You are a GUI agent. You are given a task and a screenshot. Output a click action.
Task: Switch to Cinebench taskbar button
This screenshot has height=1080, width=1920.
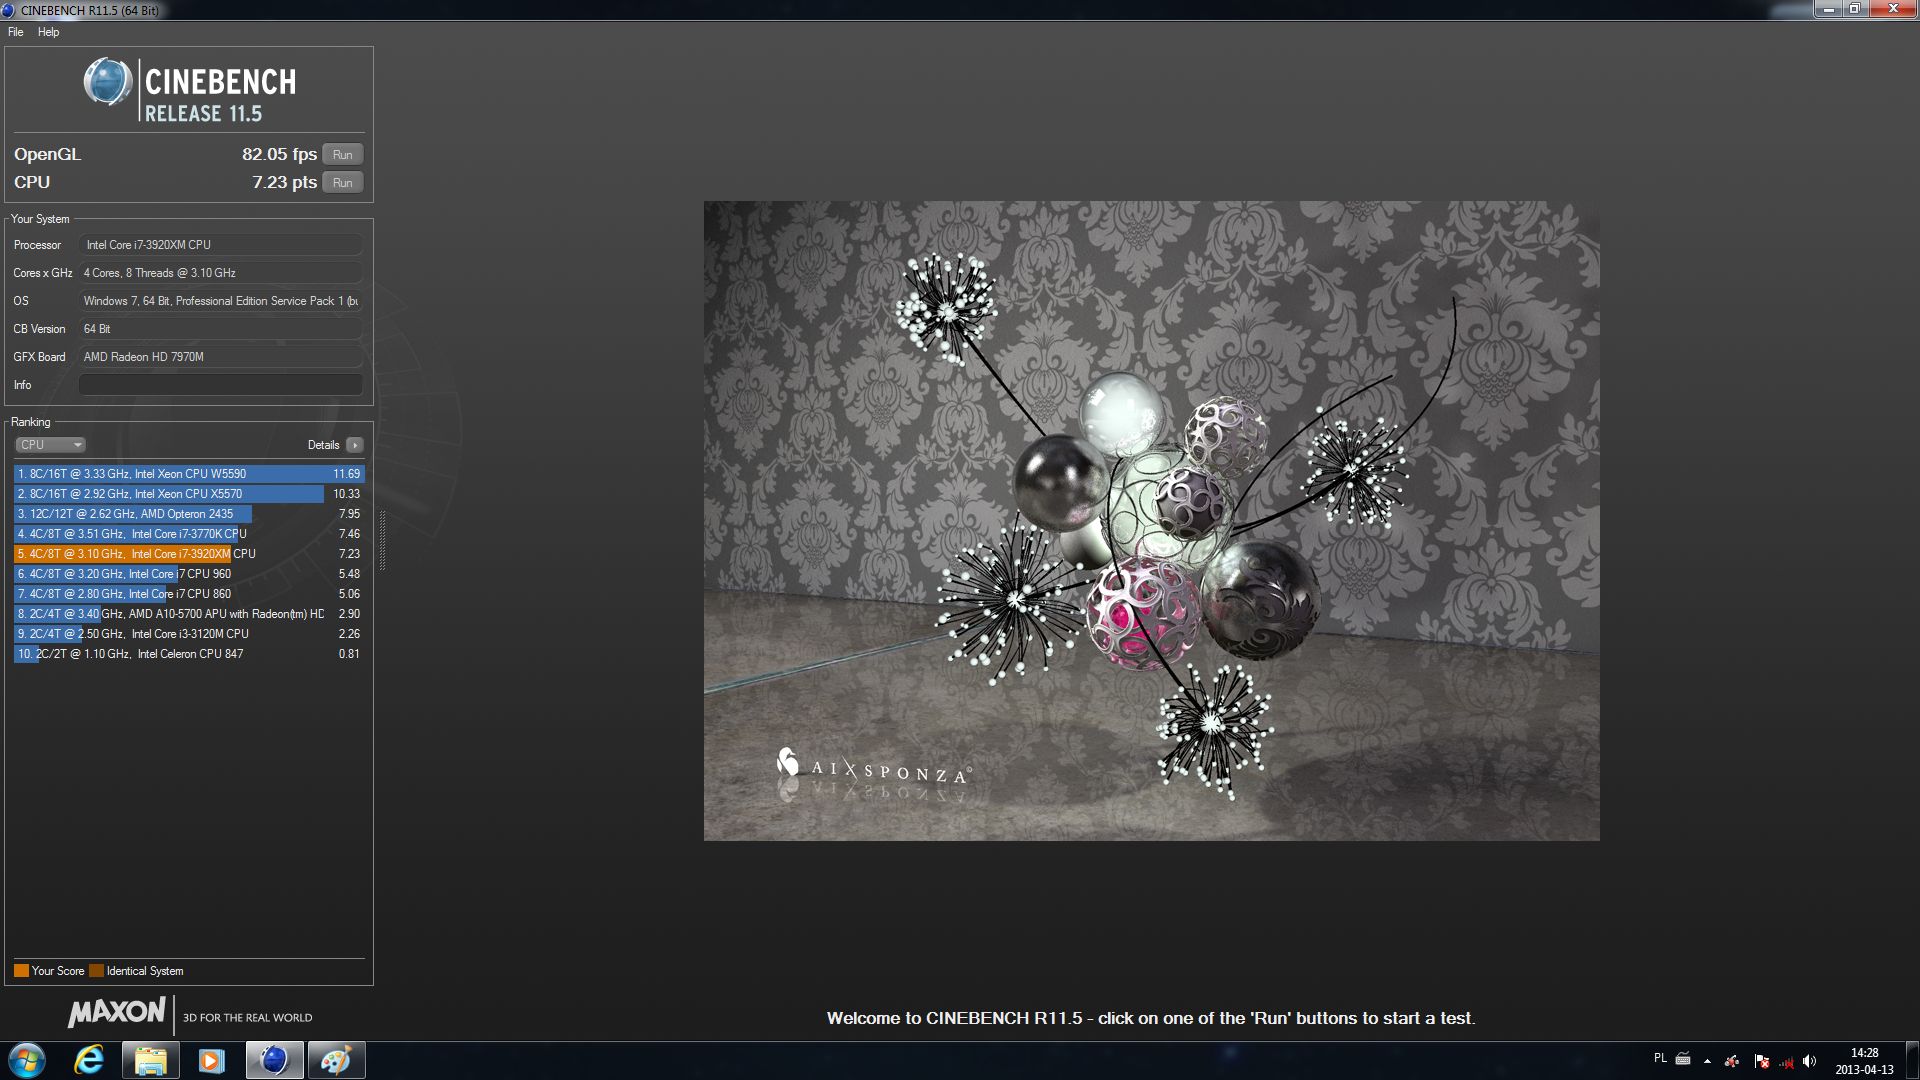coord(274,1060)
